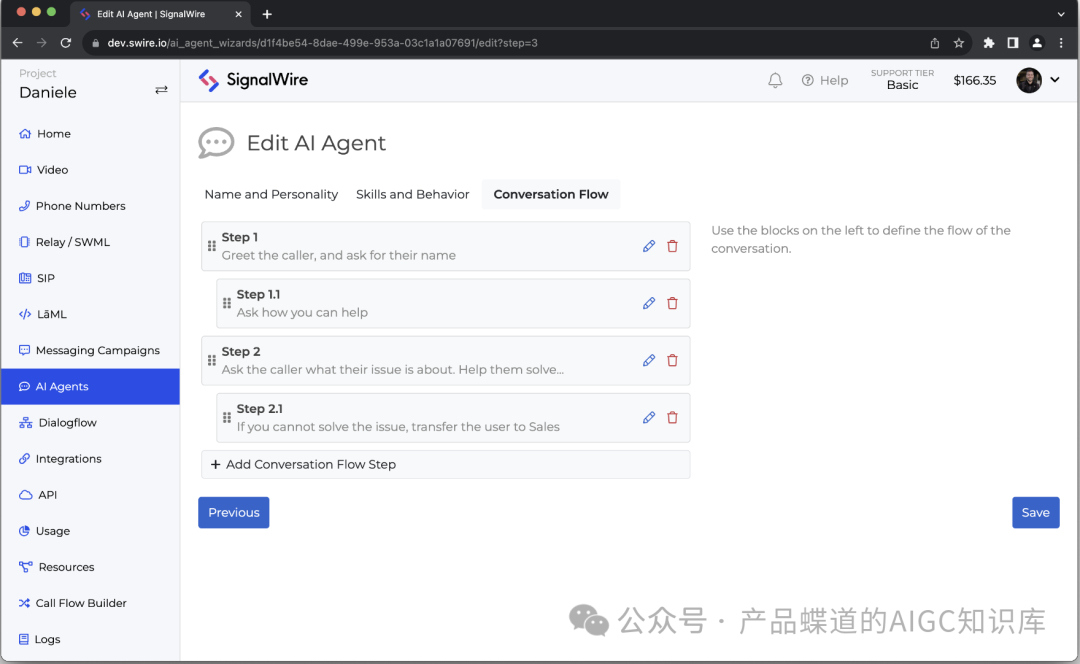Open Home in the sidebar
Viewport: 1080px width, 664px height.
pyautogui.click(x=90, y=134)
